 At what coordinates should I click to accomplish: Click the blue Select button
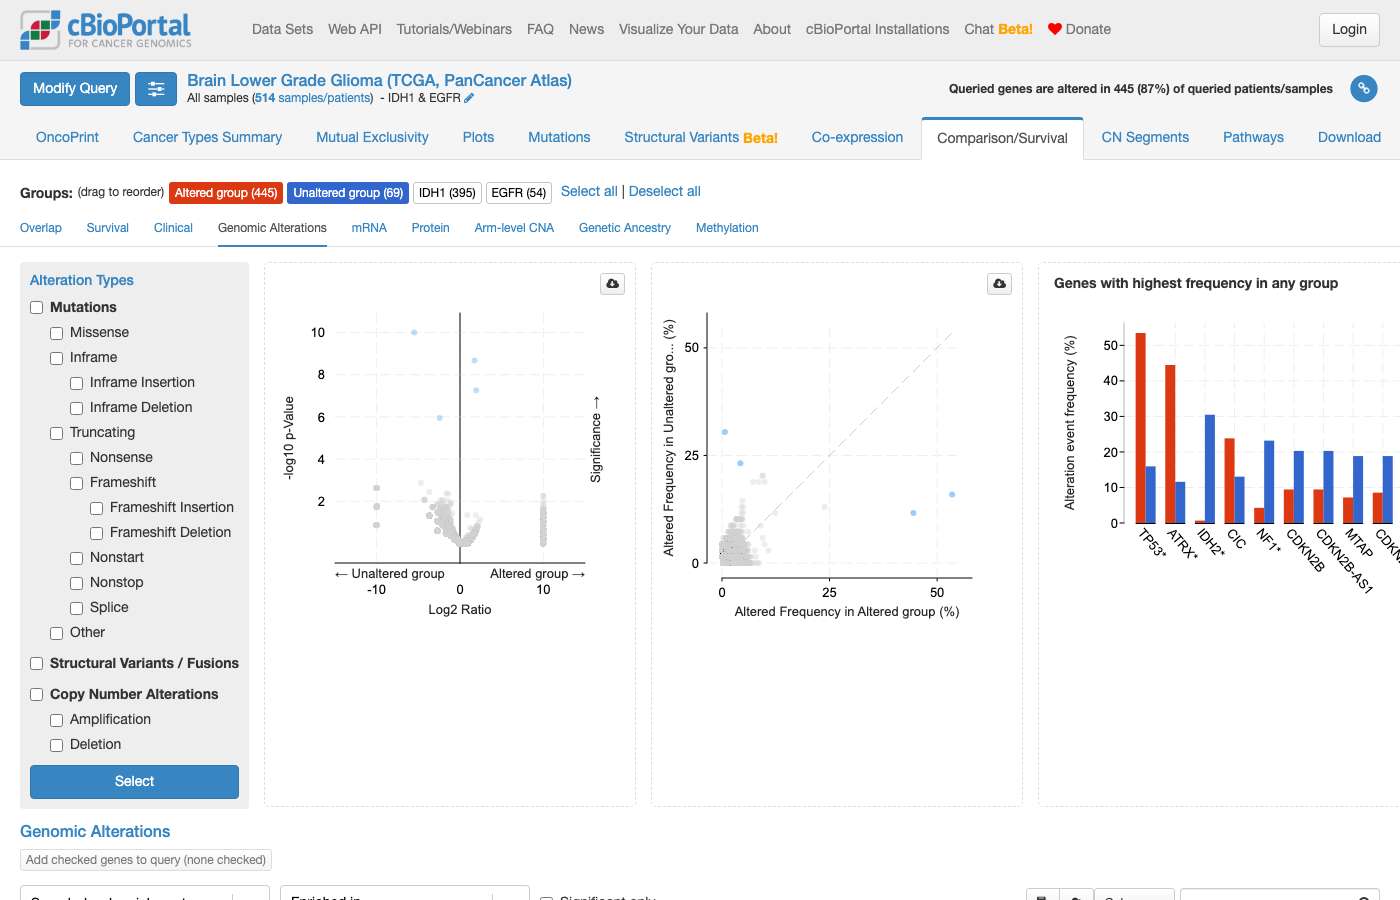click(134, 782)
